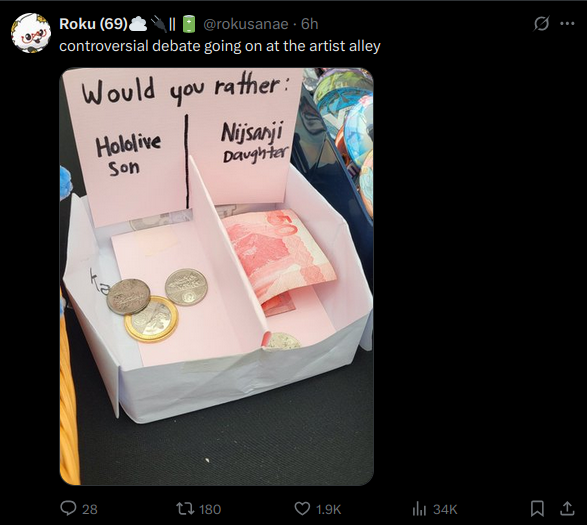
Task: Open the attached would-you-rather photo
Action: click(x=217, y=276)
